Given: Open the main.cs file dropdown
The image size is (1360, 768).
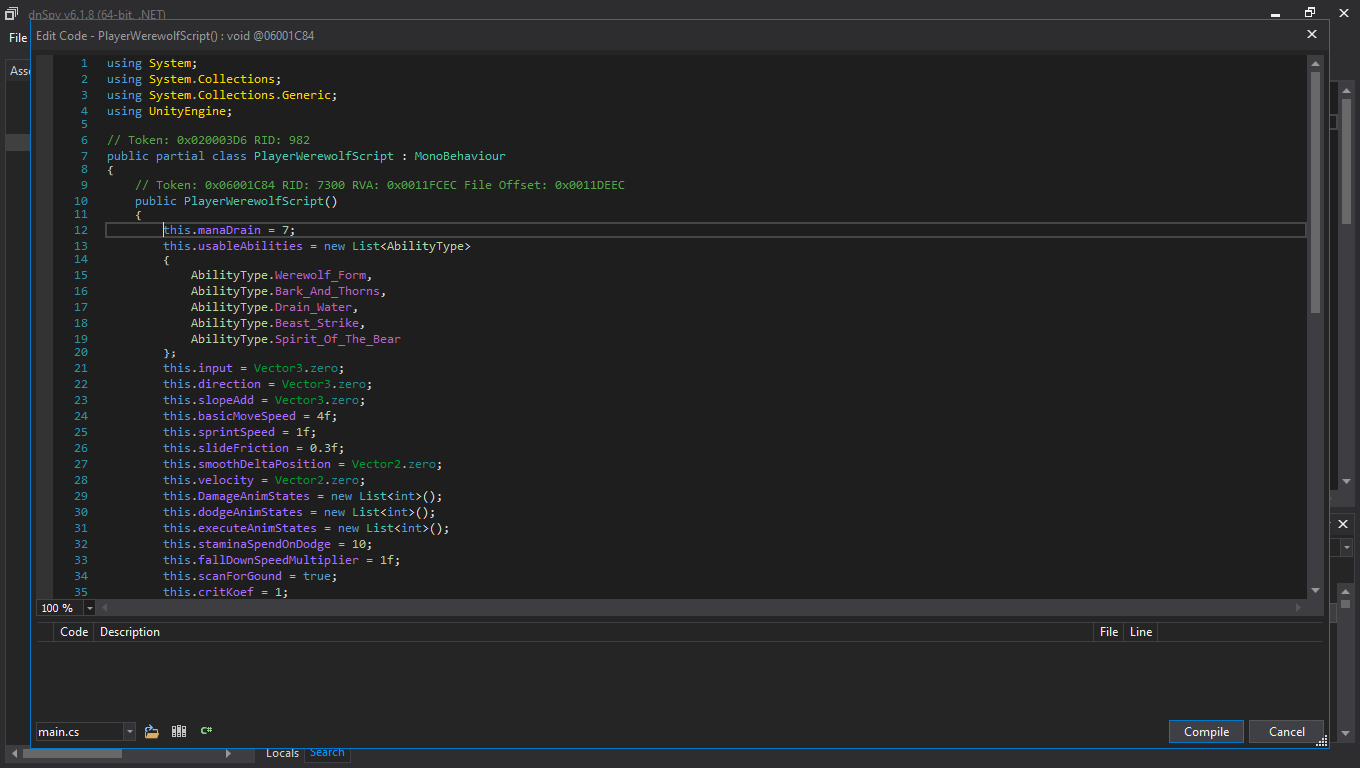Looking at the screenshot, I should pos(129,732).
